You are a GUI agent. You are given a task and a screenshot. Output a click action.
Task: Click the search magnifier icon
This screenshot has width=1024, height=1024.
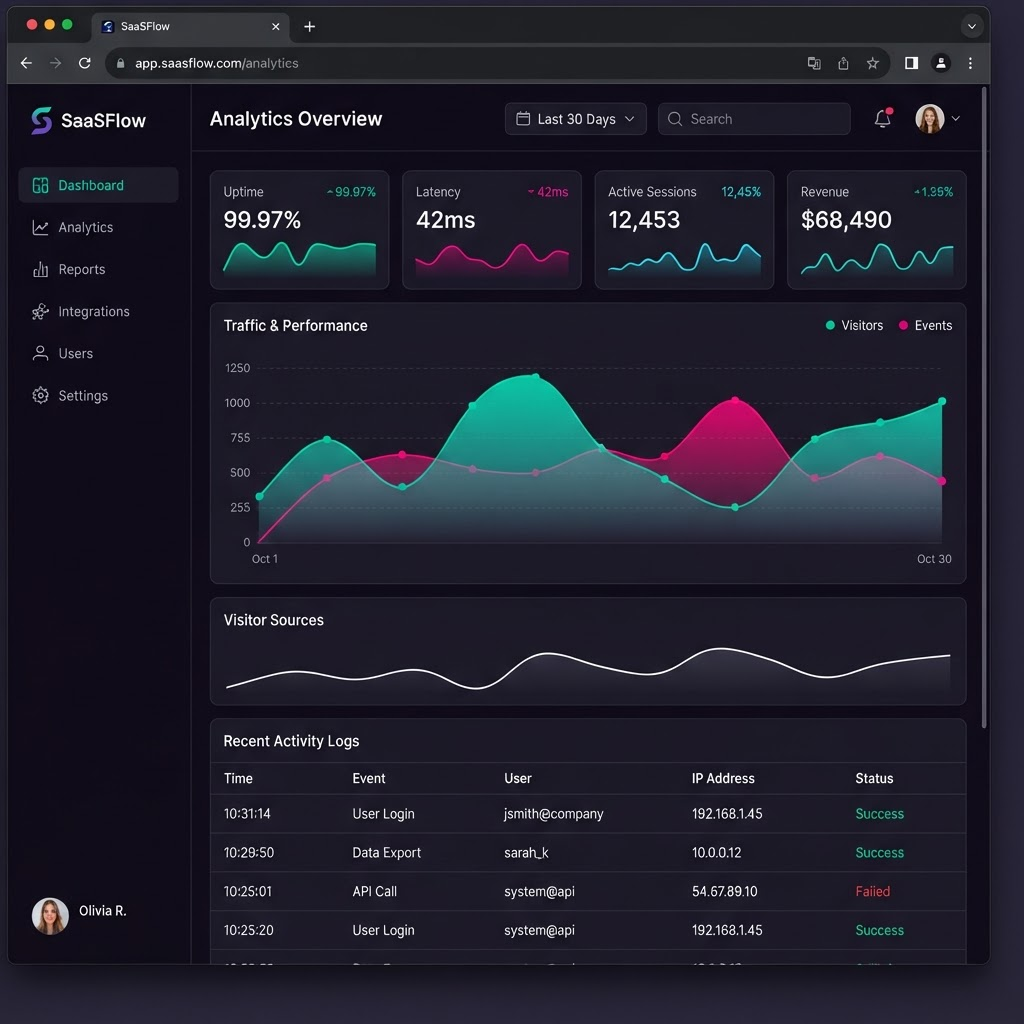point(675,119)
